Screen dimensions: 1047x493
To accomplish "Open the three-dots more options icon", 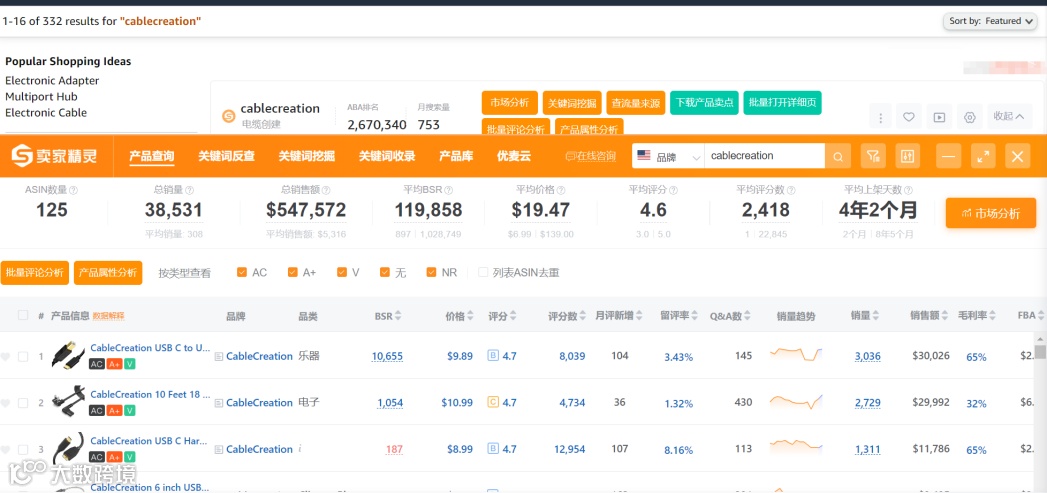I will click(x=881, y=118).
